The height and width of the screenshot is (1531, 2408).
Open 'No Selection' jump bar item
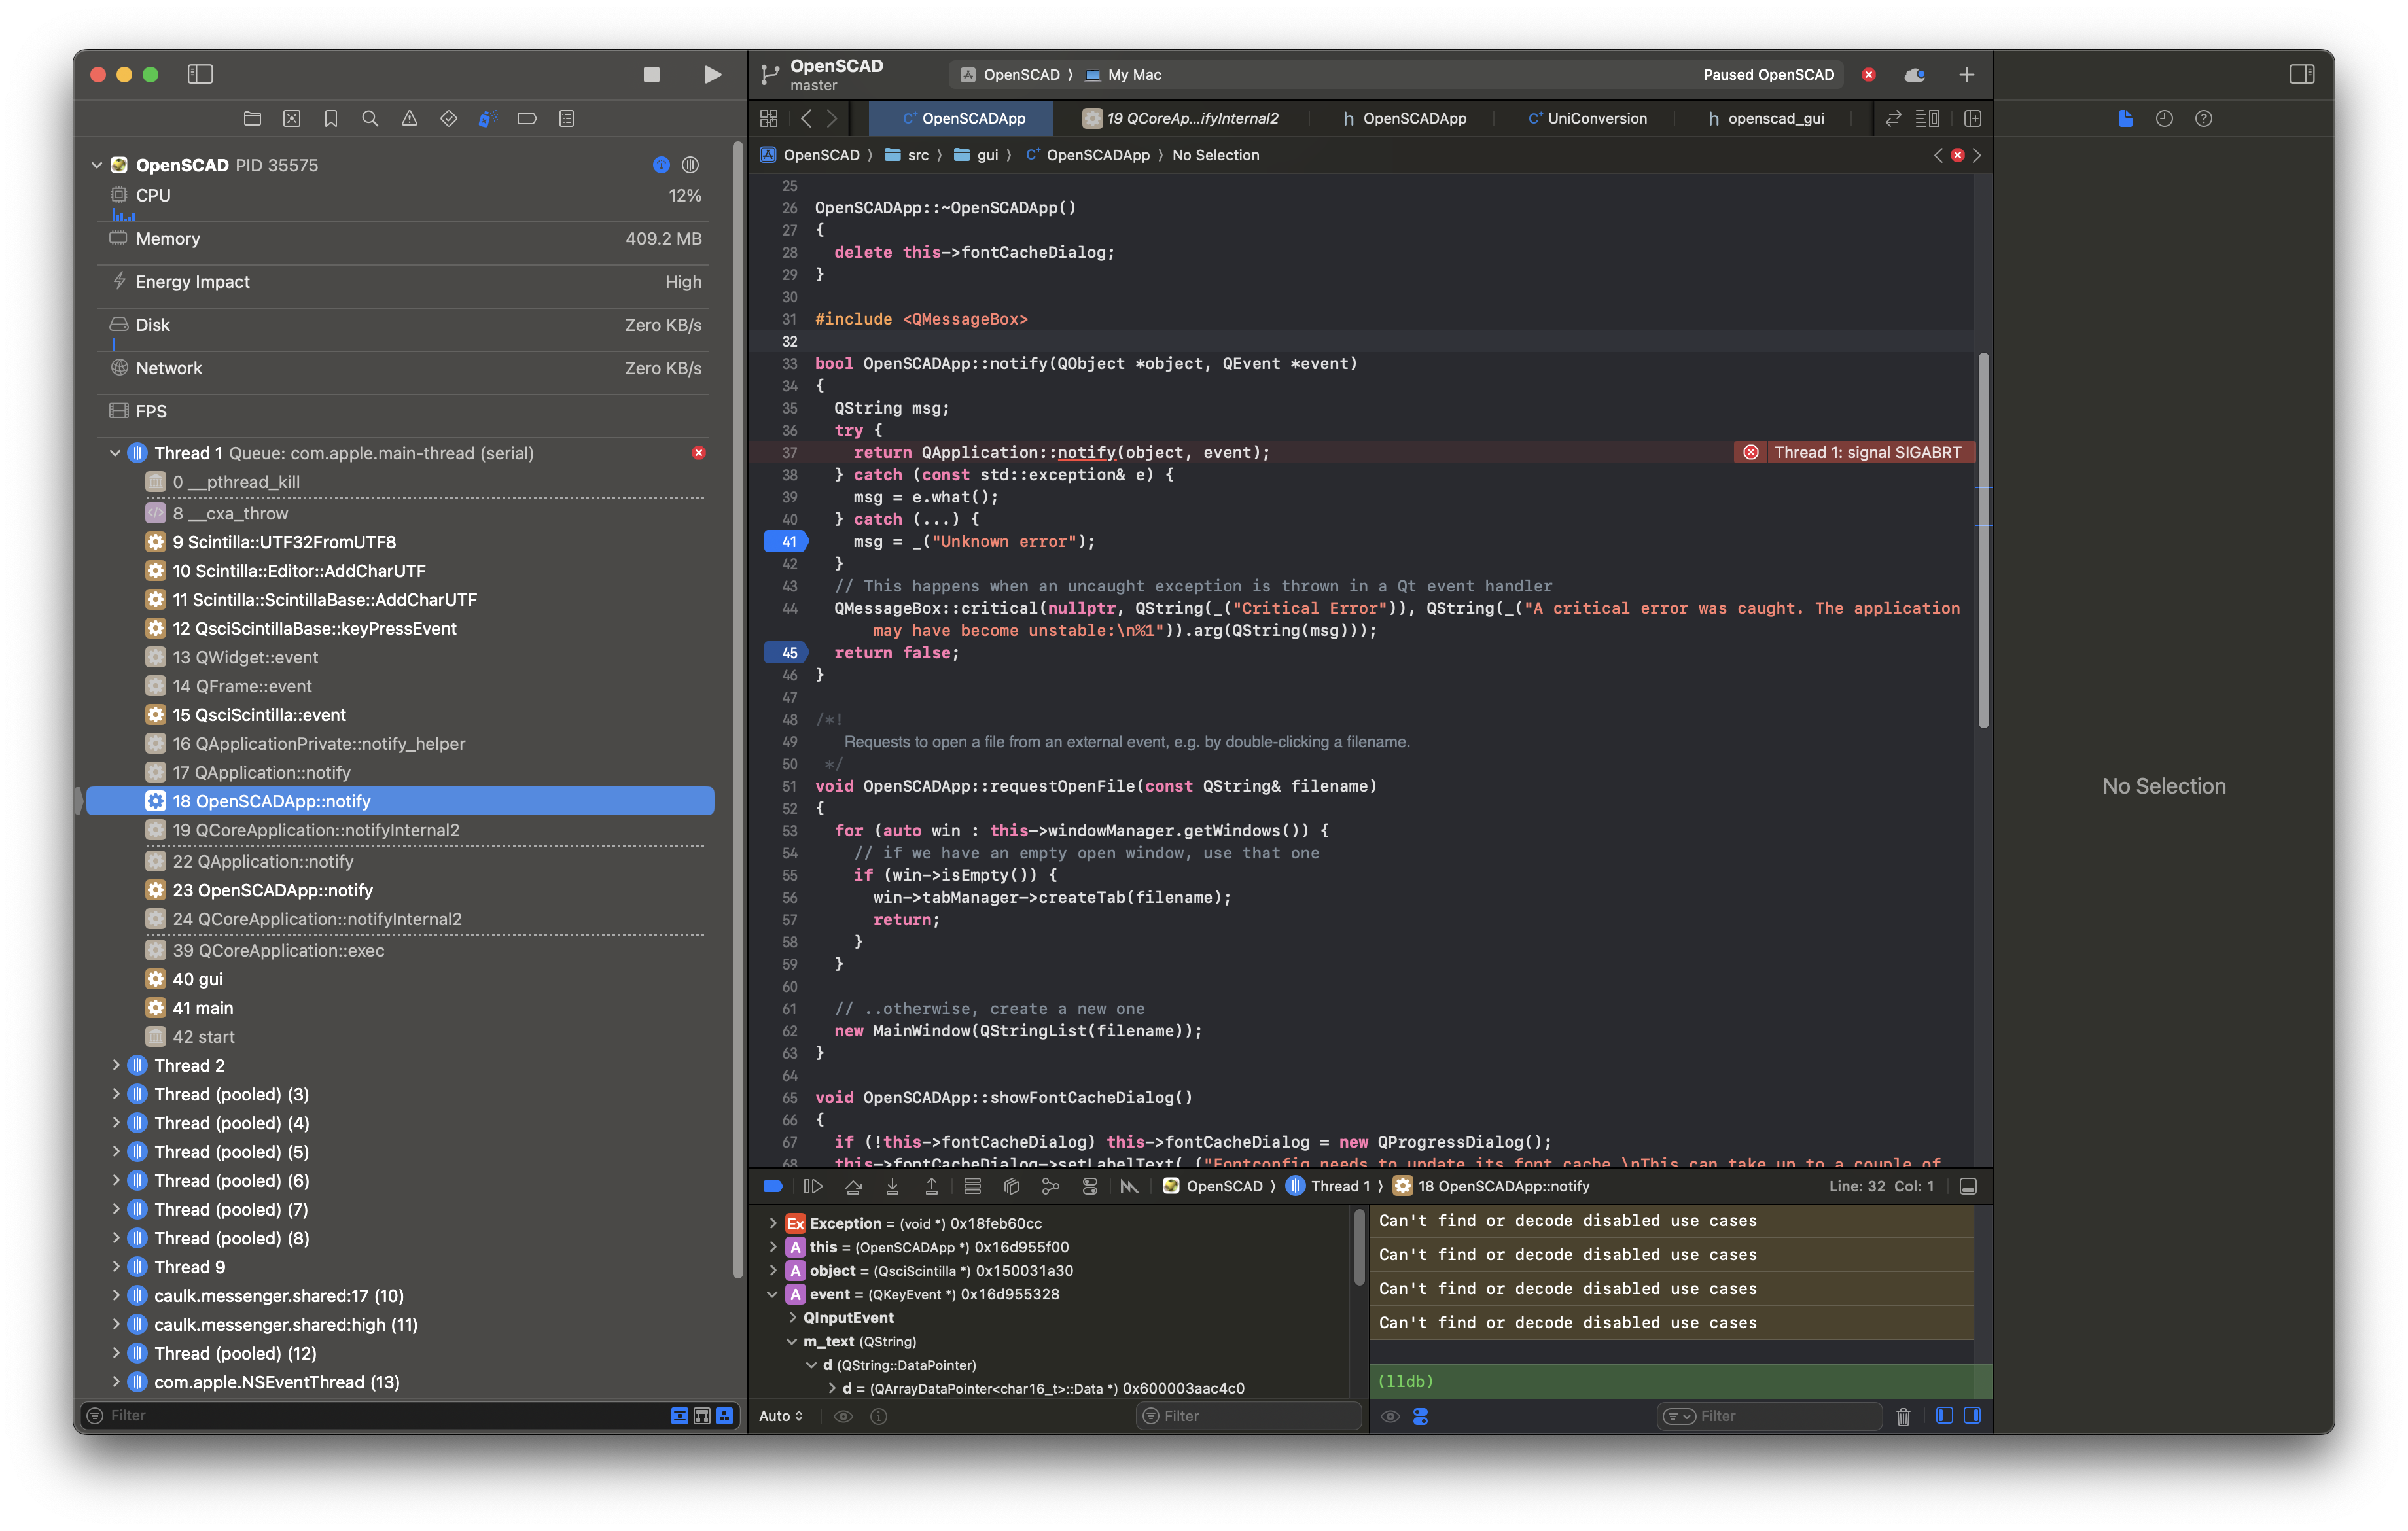pyautogui.click(x=1215, y=155)
